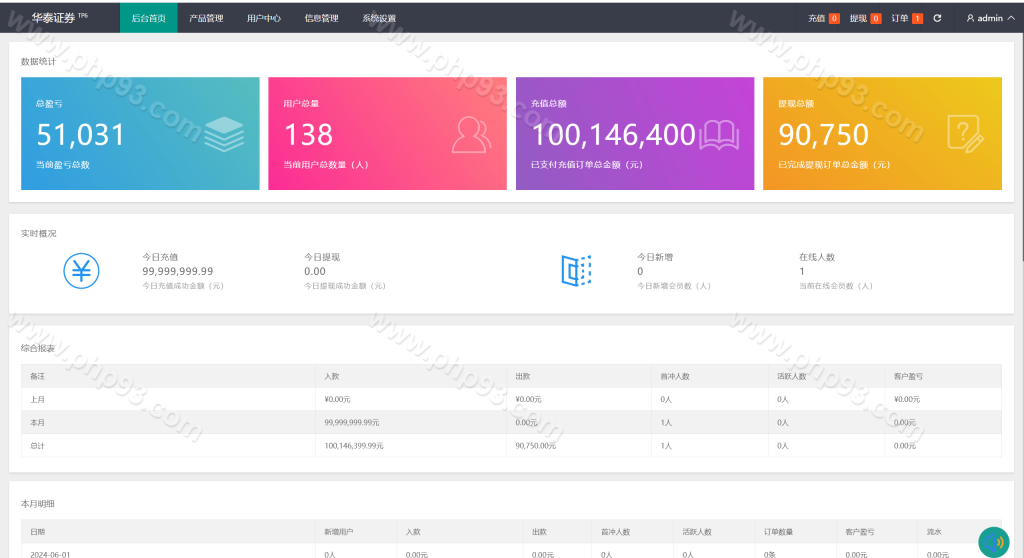Open the 用户中心 menu
1024x558 pixels.
(264, 18)
